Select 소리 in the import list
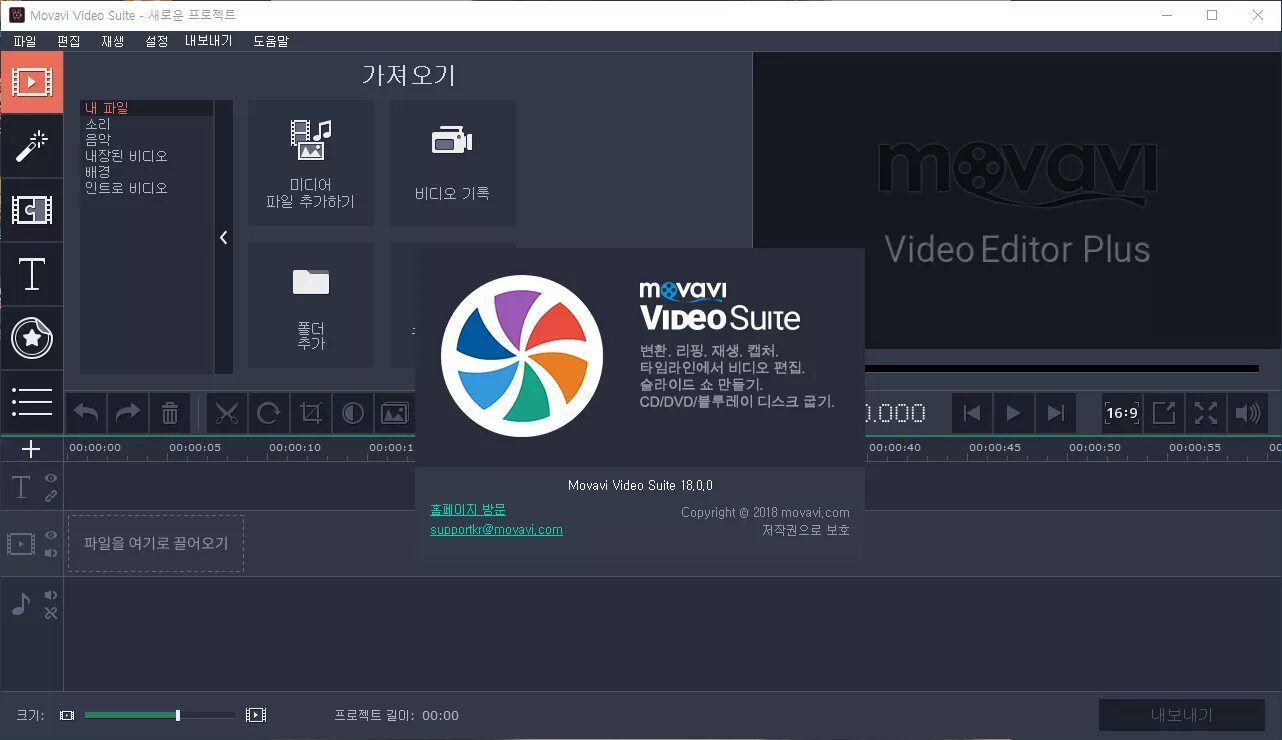The image size is (1282, 740). coord(146,124)
